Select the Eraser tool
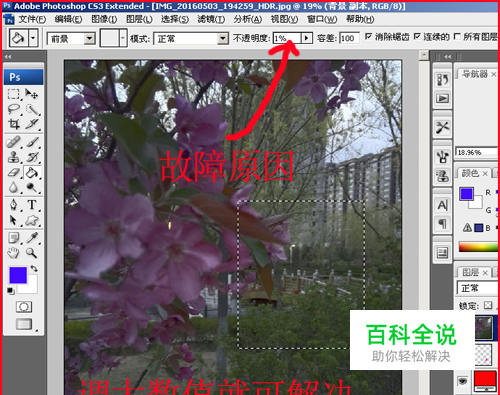Image resolution: width=500 pixels, height=395 pixels. pyautogui.click(x=14, y=173)
